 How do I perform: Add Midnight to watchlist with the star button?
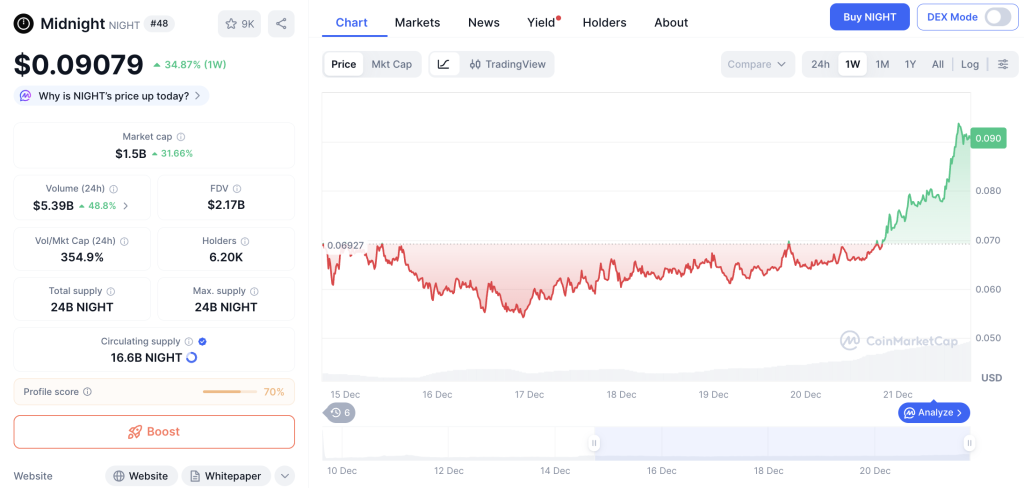[239, 23]
